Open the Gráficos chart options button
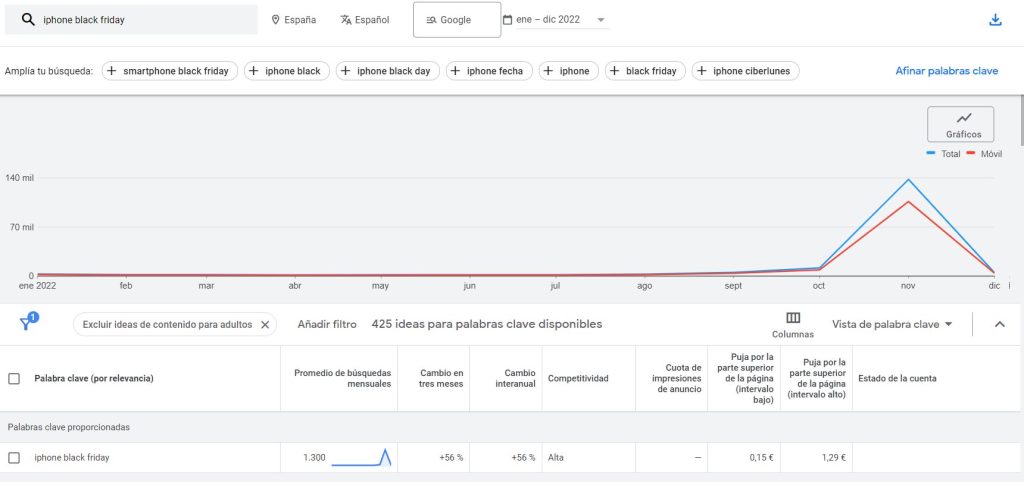The height and width of the screenshot is (482, 1024). point(961,124)
